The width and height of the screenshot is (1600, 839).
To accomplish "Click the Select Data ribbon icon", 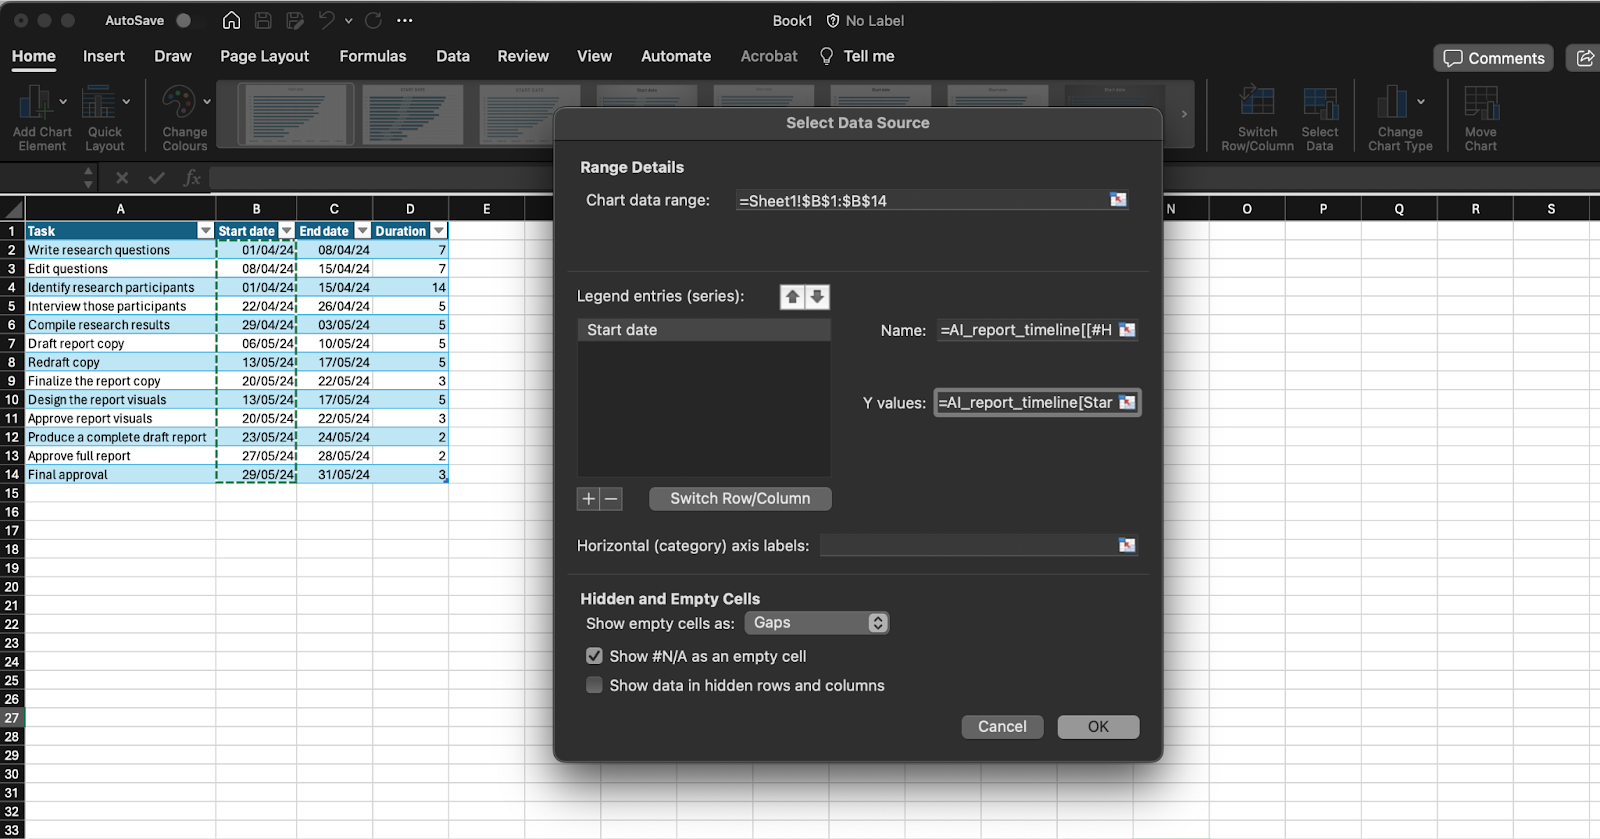I will click(1320, 102).
